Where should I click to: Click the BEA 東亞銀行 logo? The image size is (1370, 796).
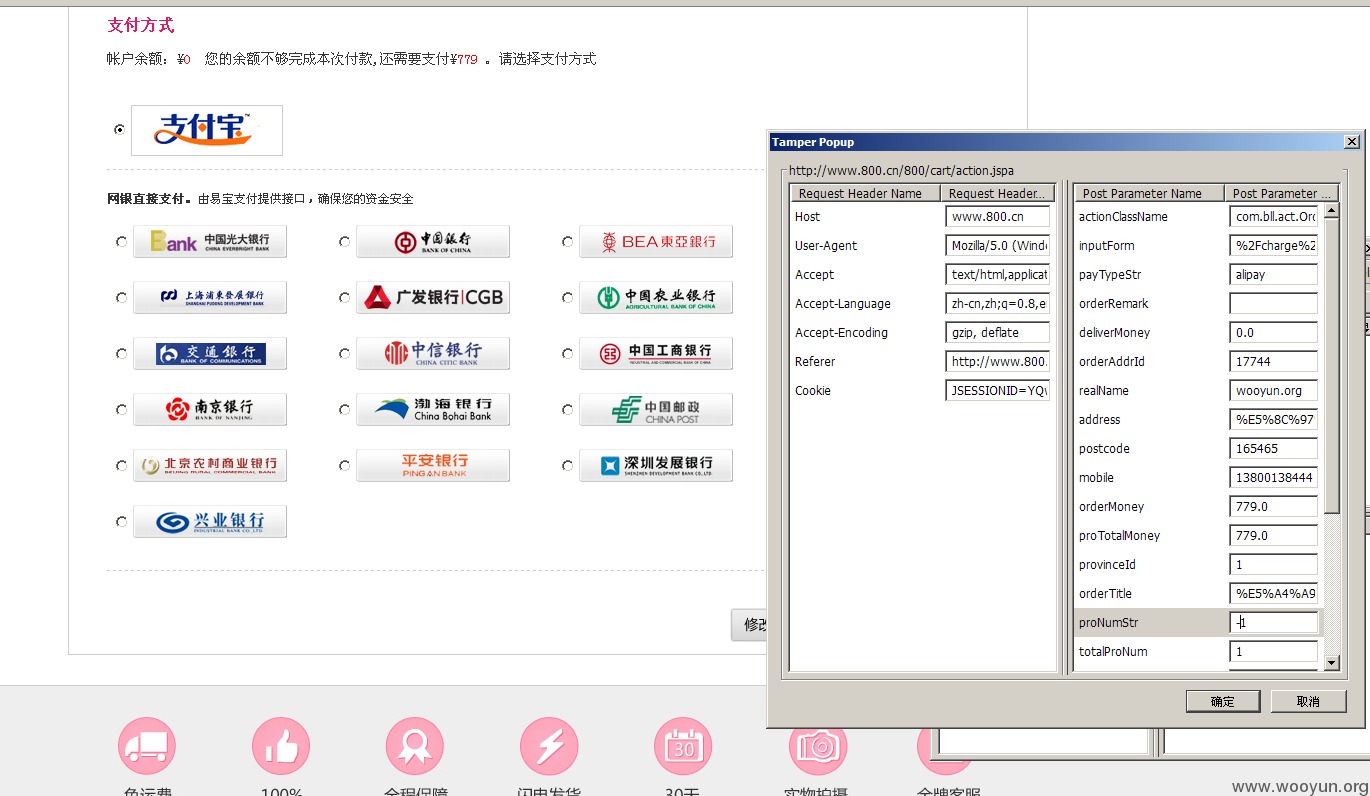click(x=656, y=241)
